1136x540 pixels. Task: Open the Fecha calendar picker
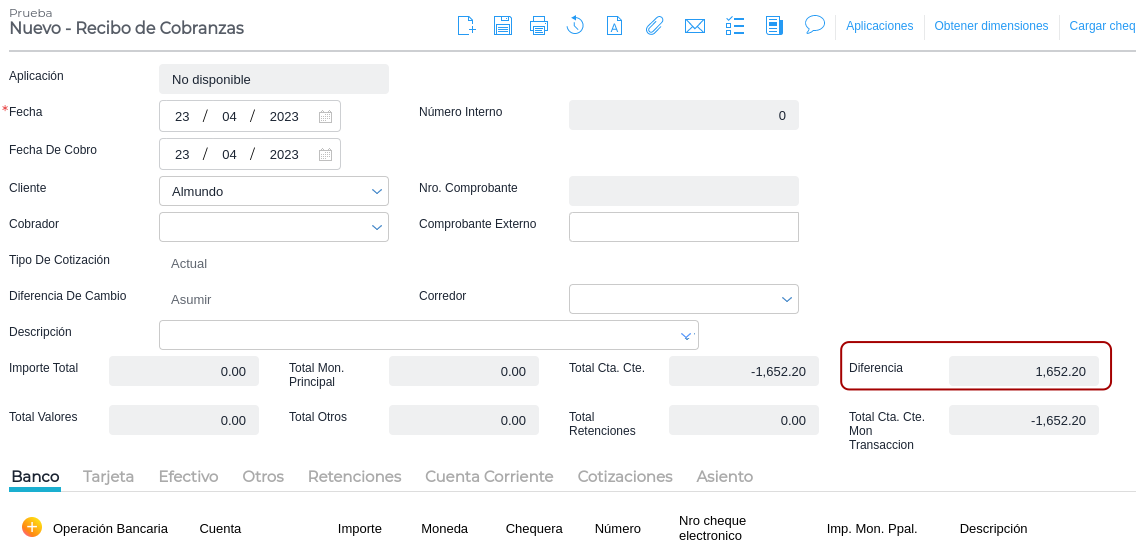325,116
